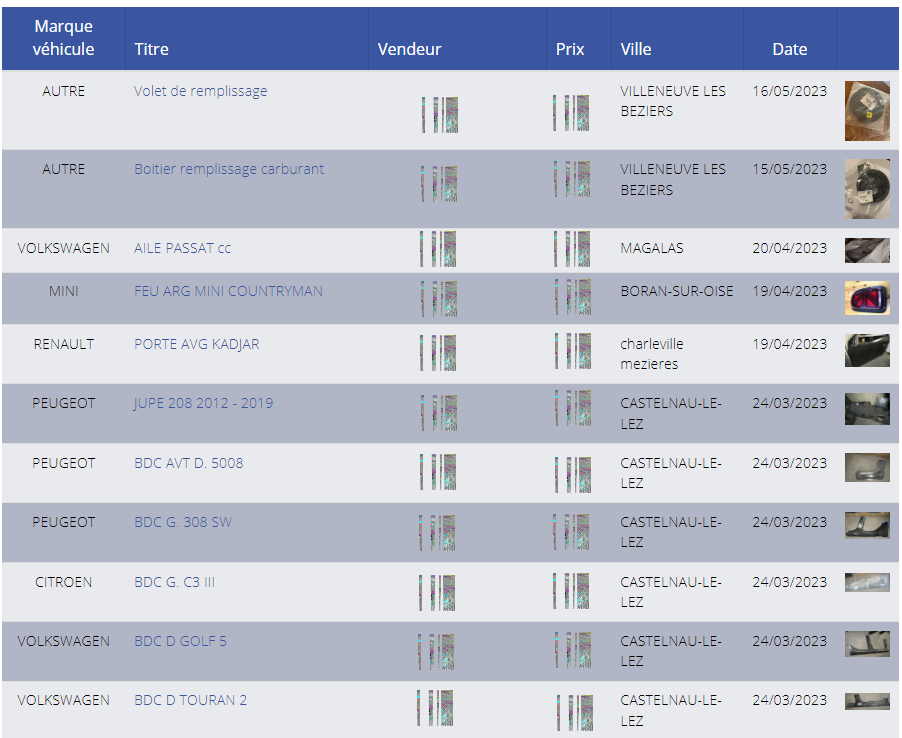
Task: View thumbnail of JUPE 208 2012 - 2019
Action: point(867,409)
